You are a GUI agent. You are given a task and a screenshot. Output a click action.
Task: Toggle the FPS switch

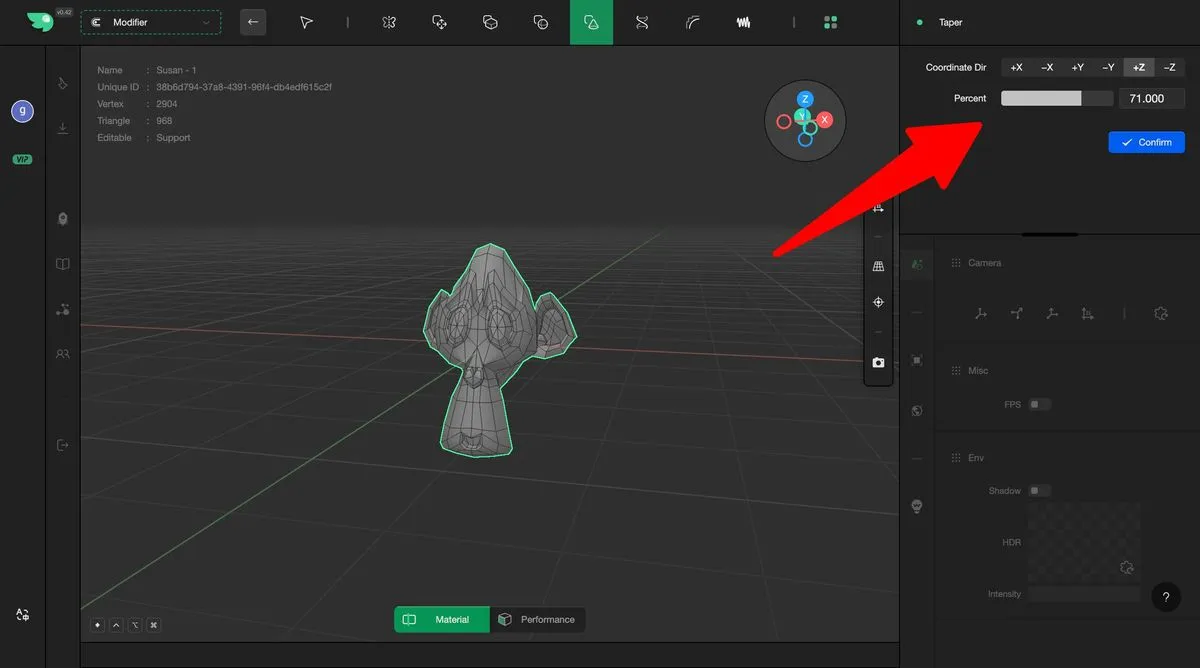click(1040, 404)
